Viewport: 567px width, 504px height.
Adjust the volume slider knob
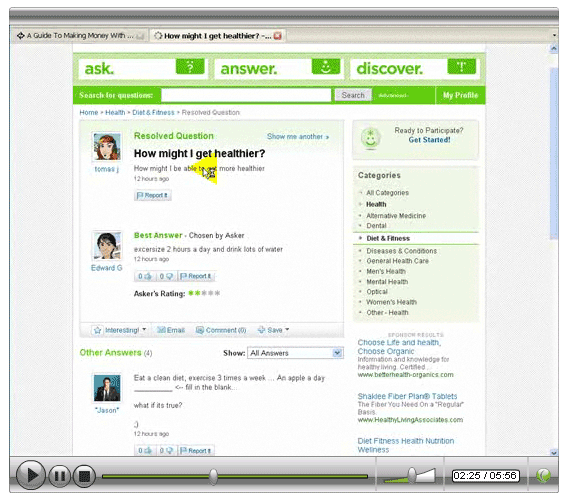click(412, 475)
